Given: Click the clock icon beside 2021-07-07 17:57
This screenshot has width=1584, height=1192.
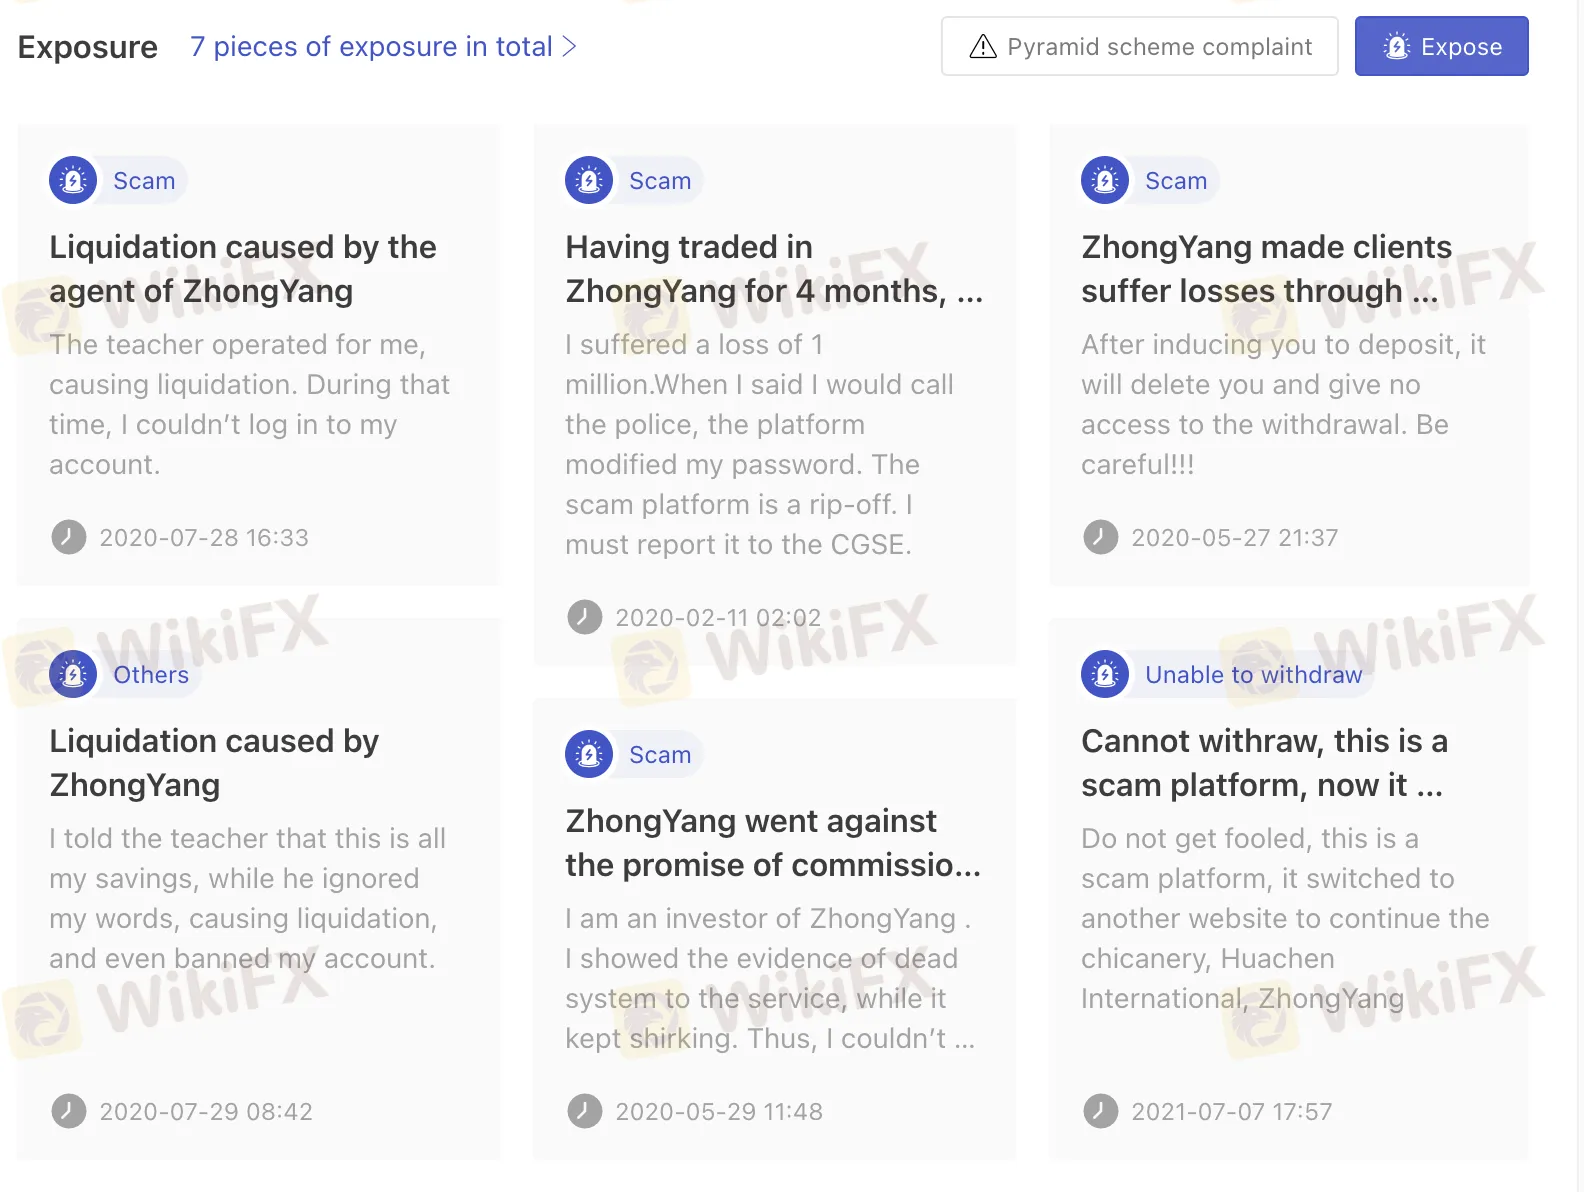Looking at the screenshot, I should click(x=1100, y=1111).
